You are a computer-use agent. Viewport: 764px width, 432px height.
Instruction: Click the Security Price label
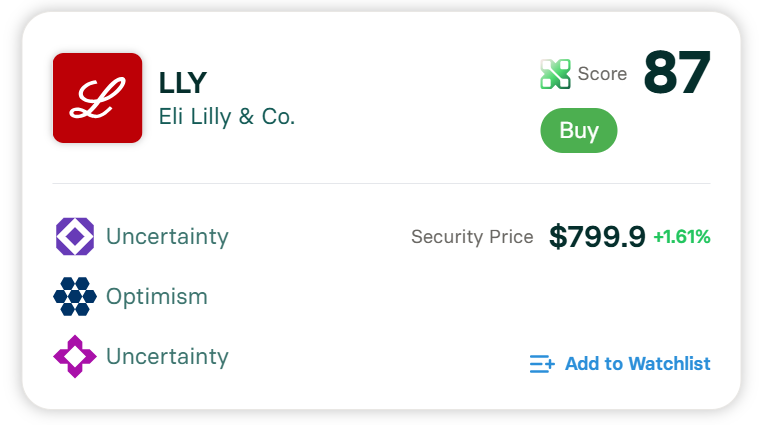coord(472,237)
